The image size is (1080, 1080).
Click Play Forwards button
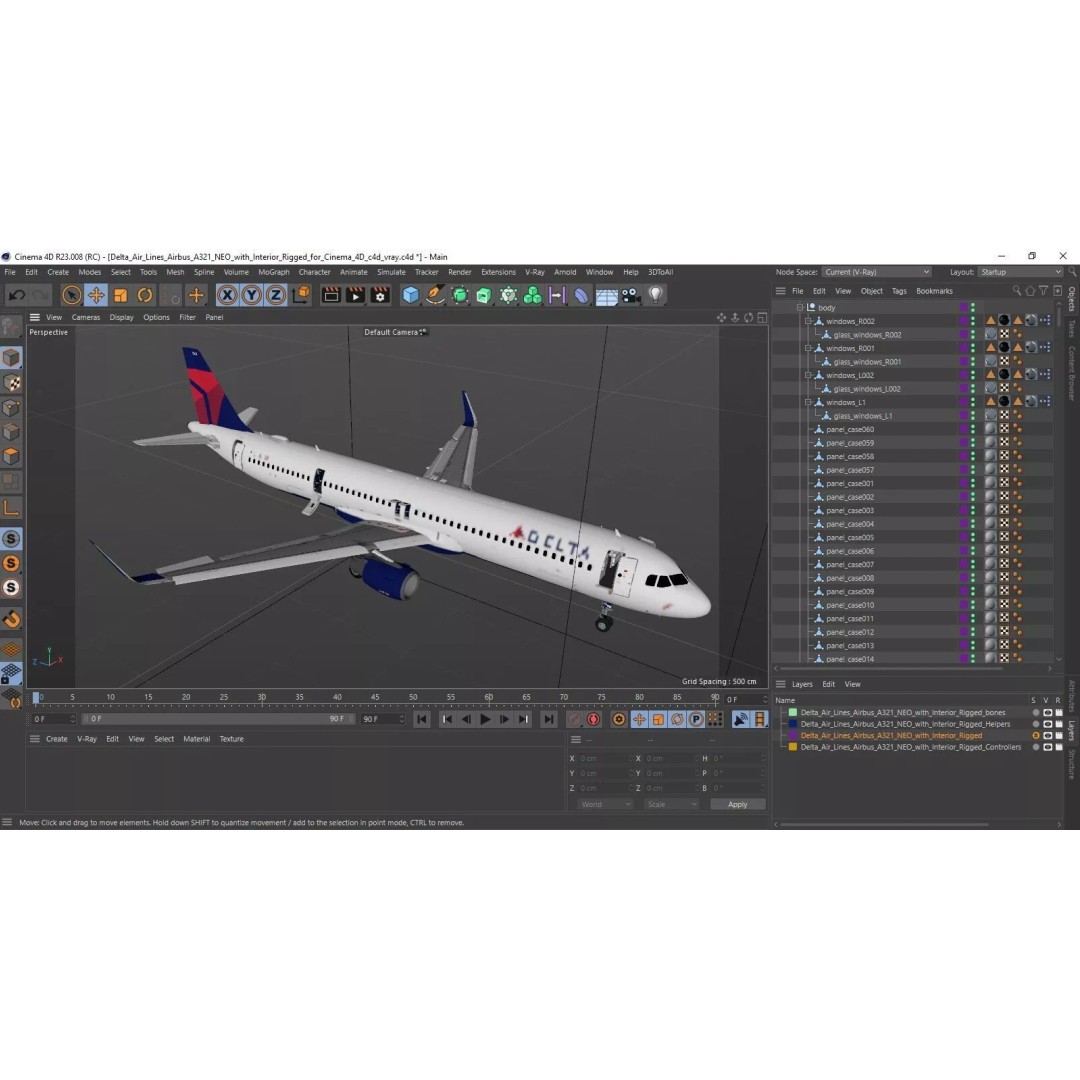point(485,719)
